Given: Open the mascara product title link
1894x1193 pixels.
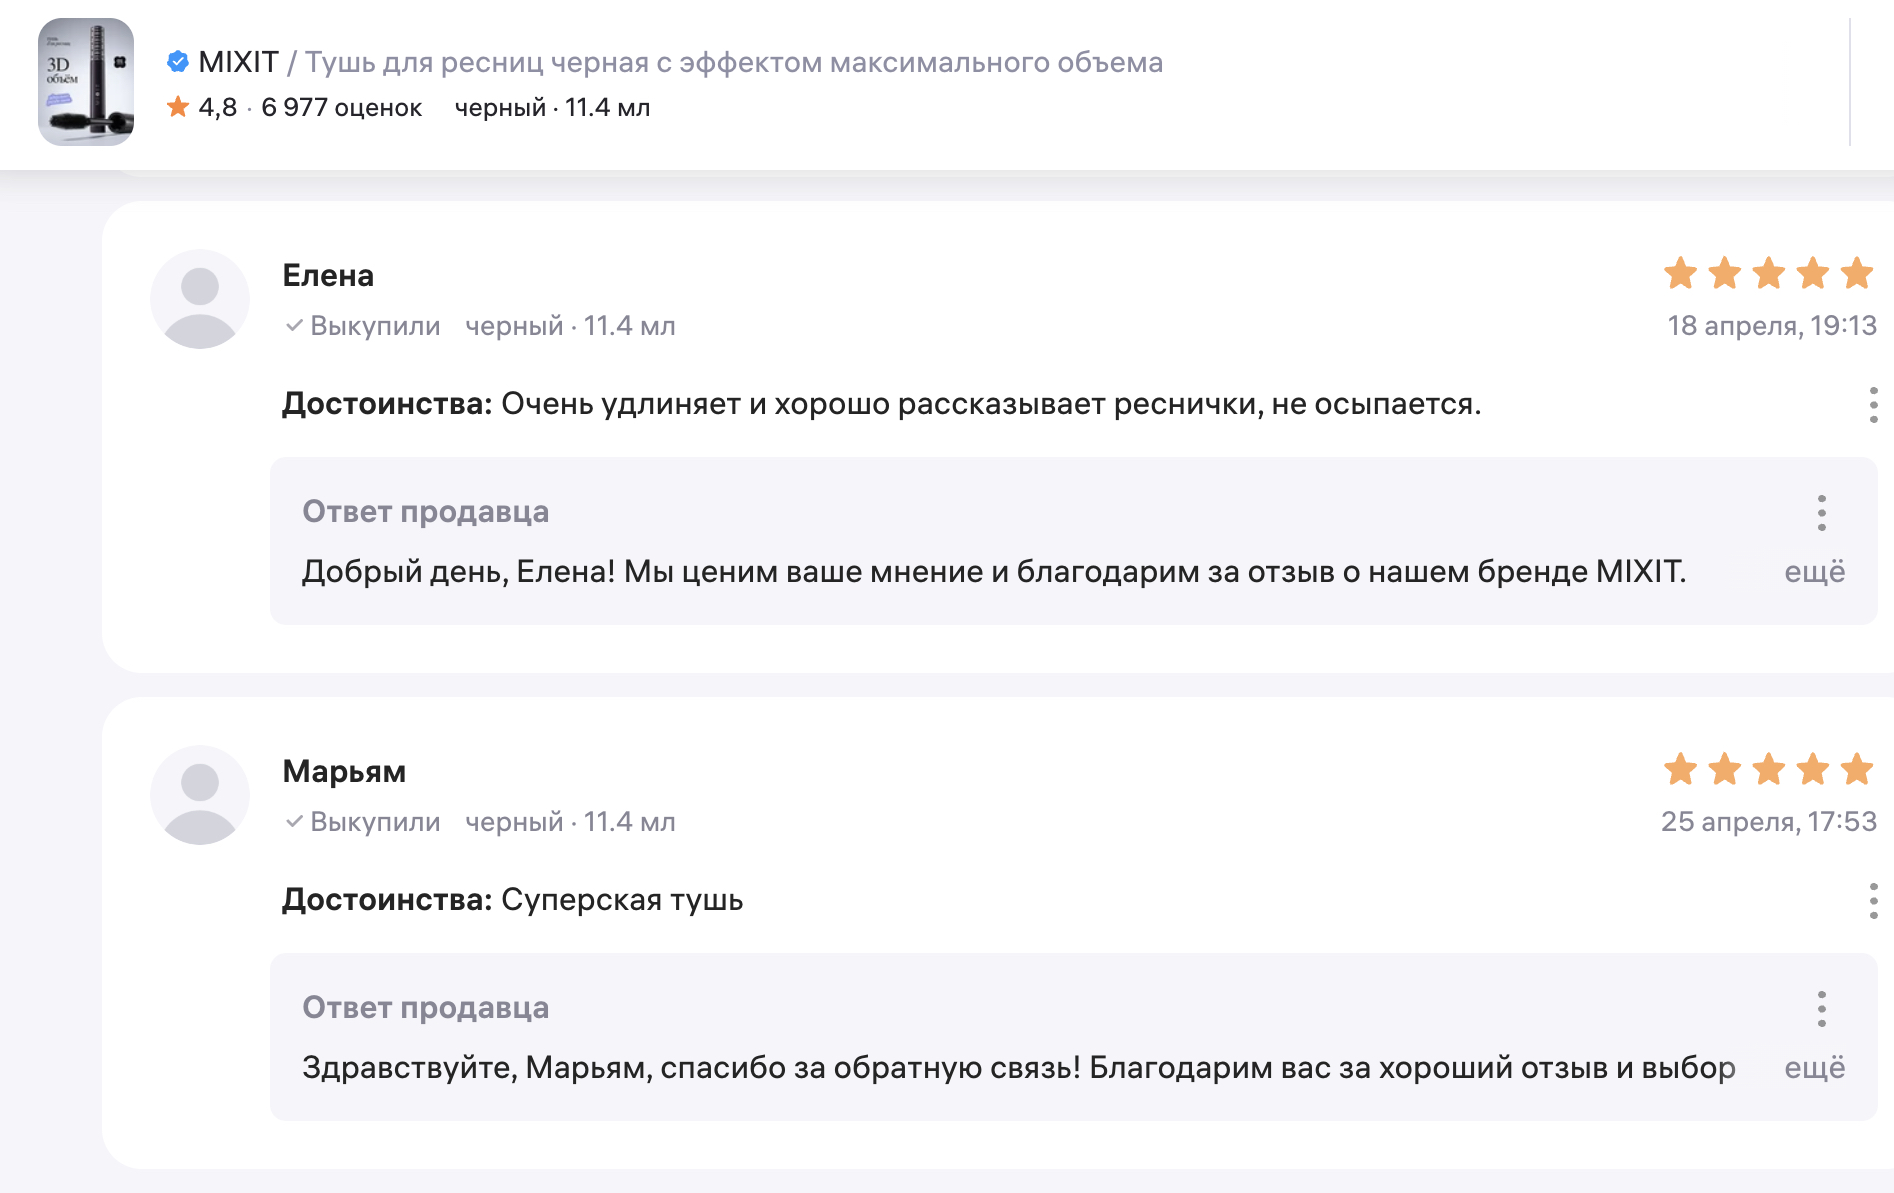Looking at the screenshot, I should coord(734,62).
